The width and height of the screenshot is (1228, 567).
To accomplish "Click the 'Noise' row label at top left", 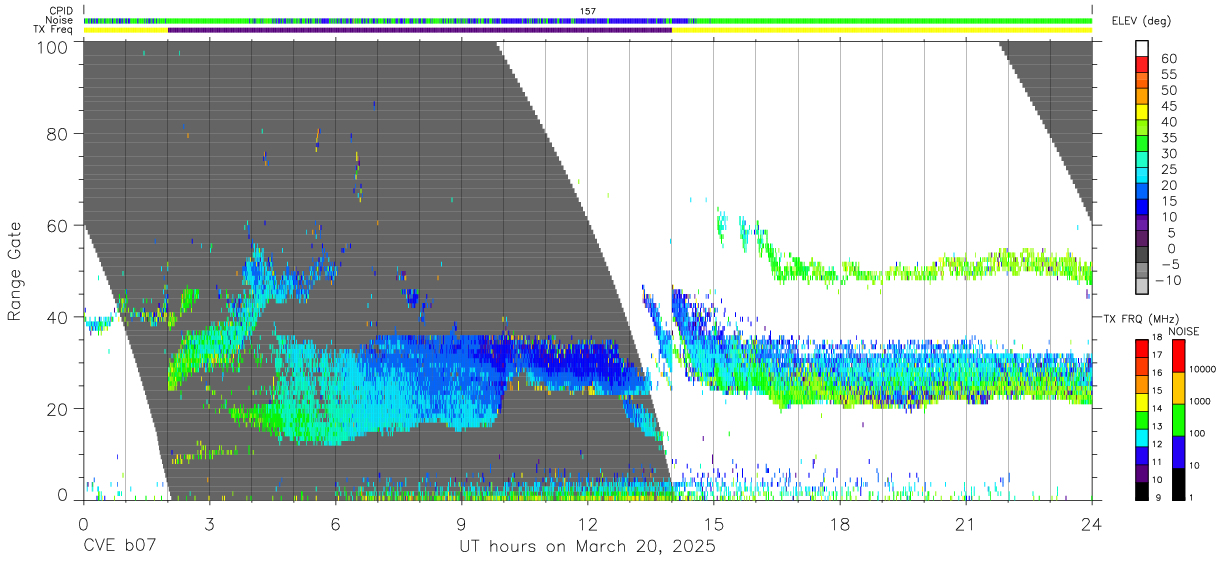I will (60, 20).
